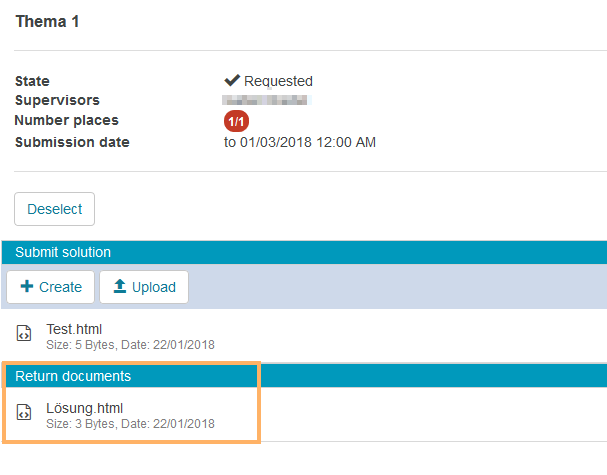This screenshot has height=475, width=607.
Task: Open the Test.html submitted file
Action: pyautogui.click(x=74, y=328)
